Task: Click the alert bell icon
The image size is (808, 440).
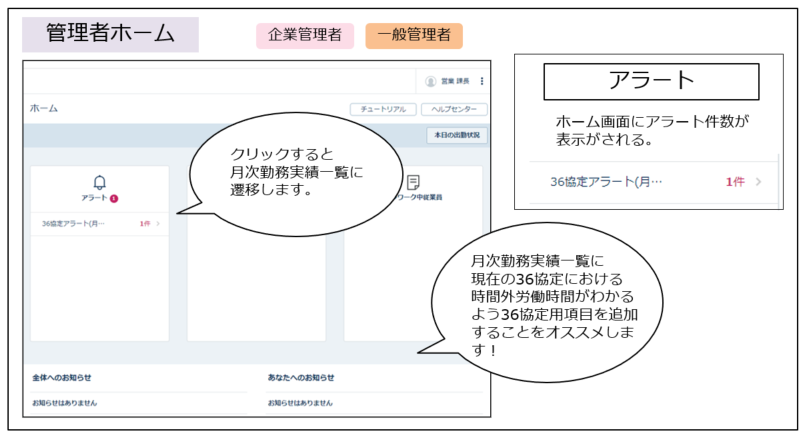Action: (x=99, y=182)
